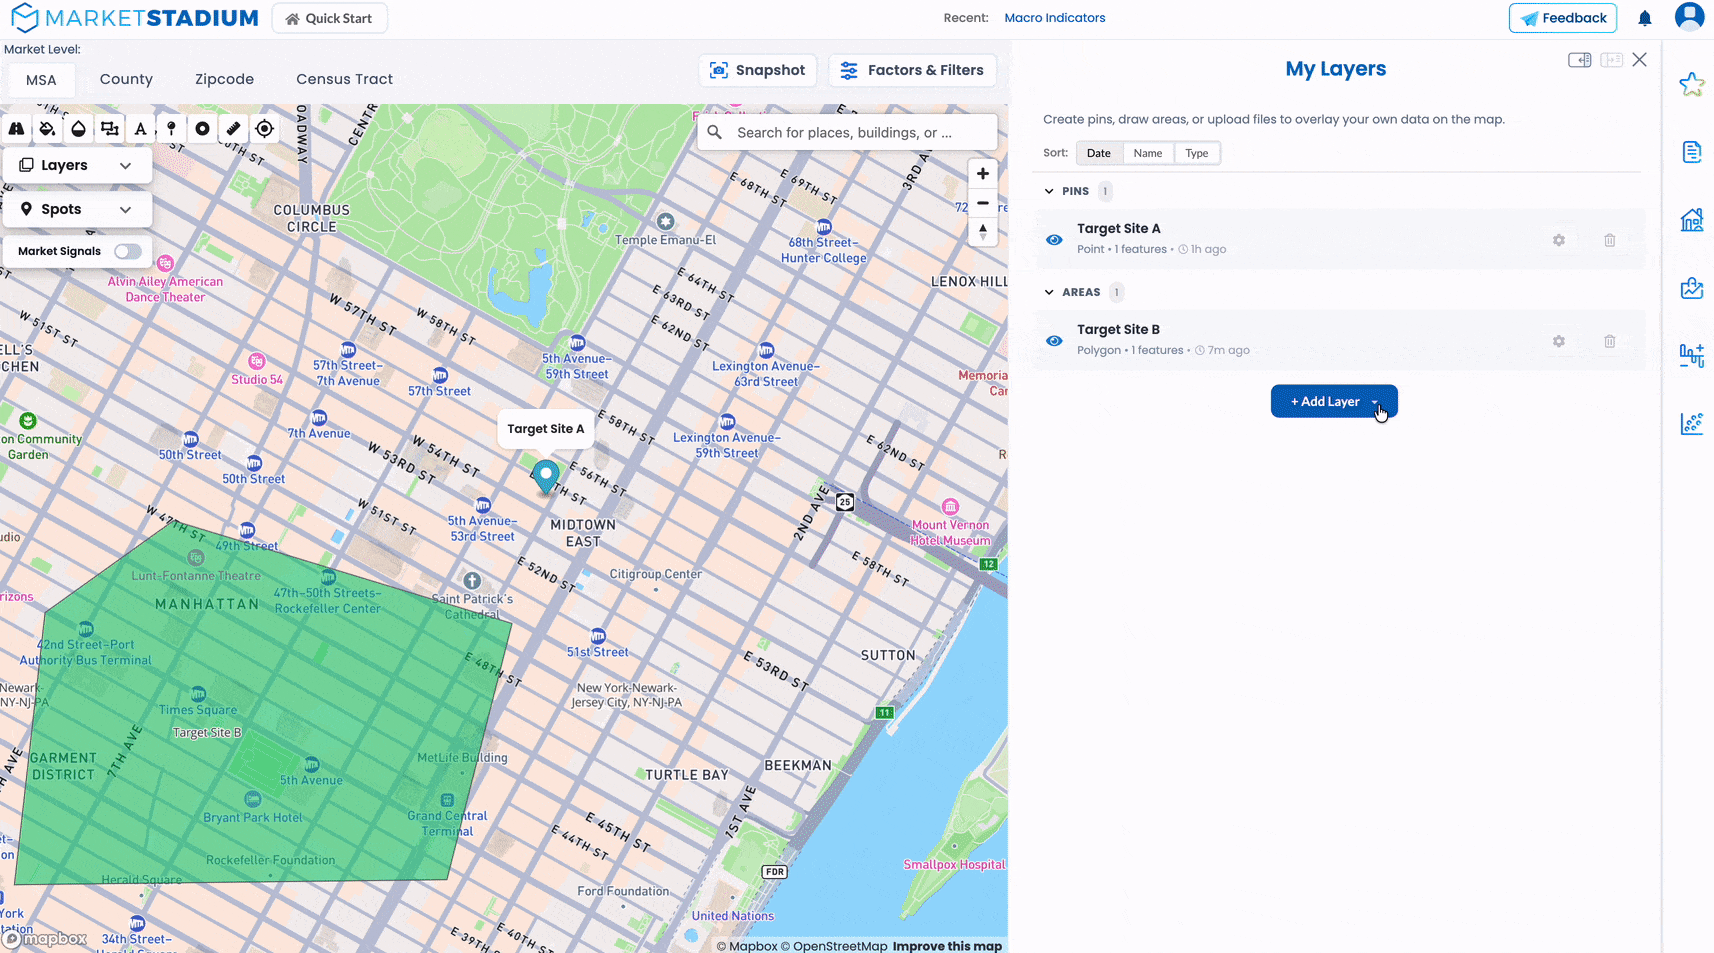Delete the Target Site A layer
Image resolution: width=1714 pixels, height=953 pixels.
click(1609, 240)
